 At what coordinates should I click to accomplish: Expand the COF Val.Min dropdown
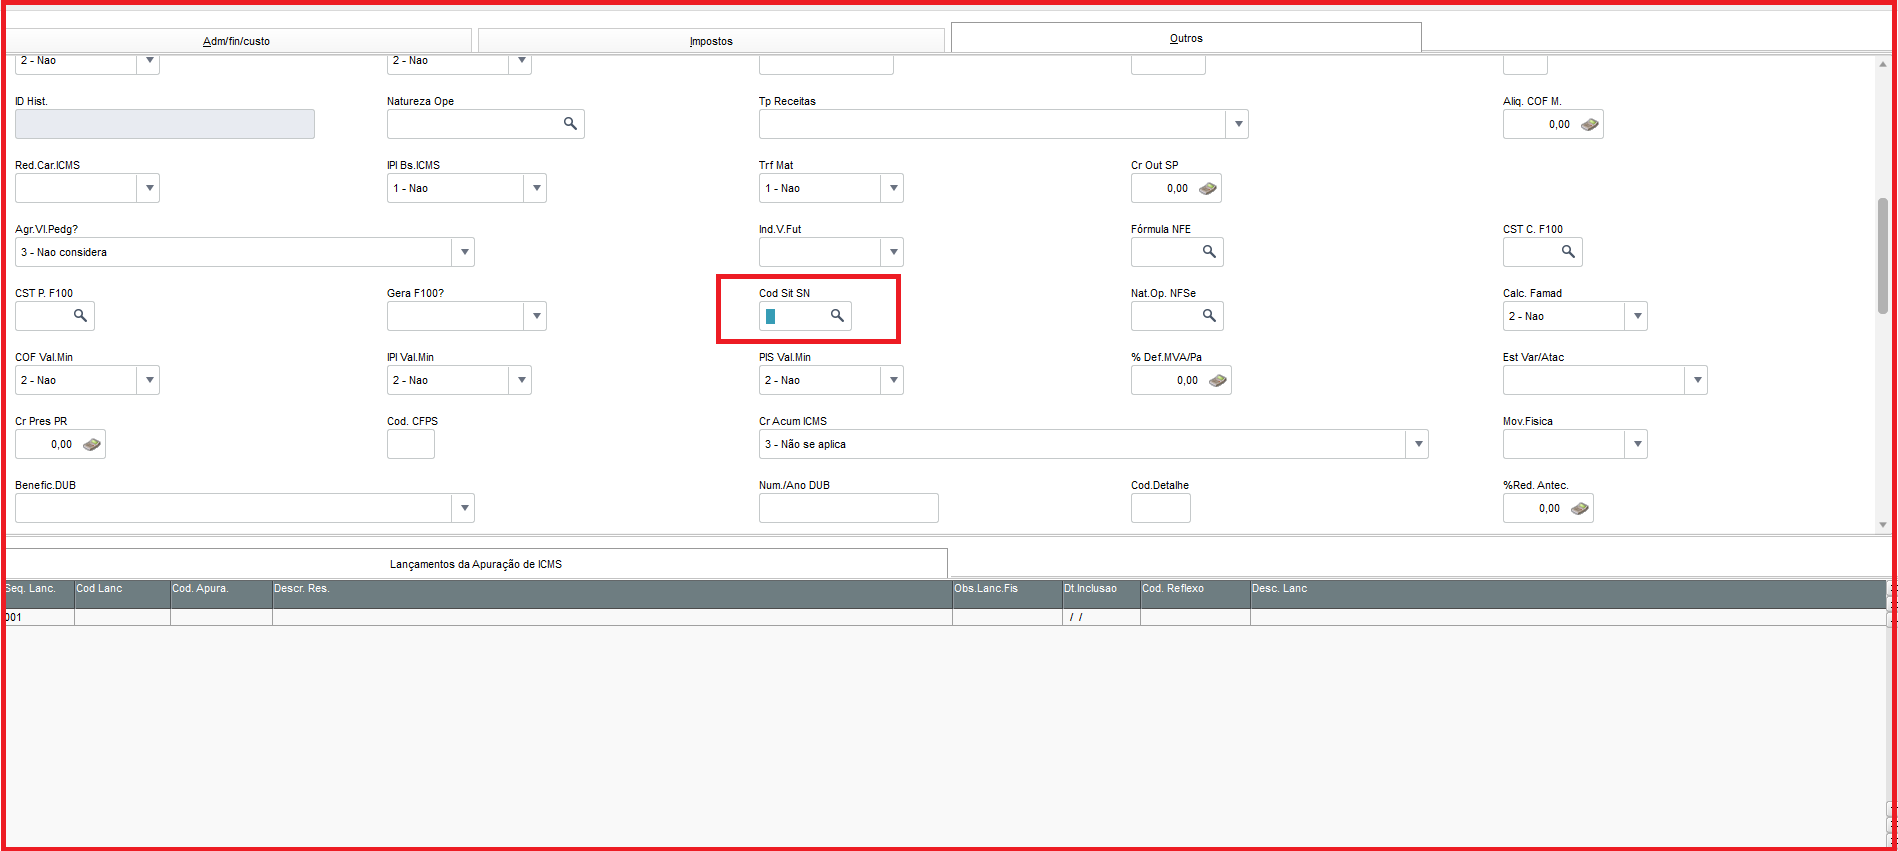pyautogui.click(x=149, y=380)
